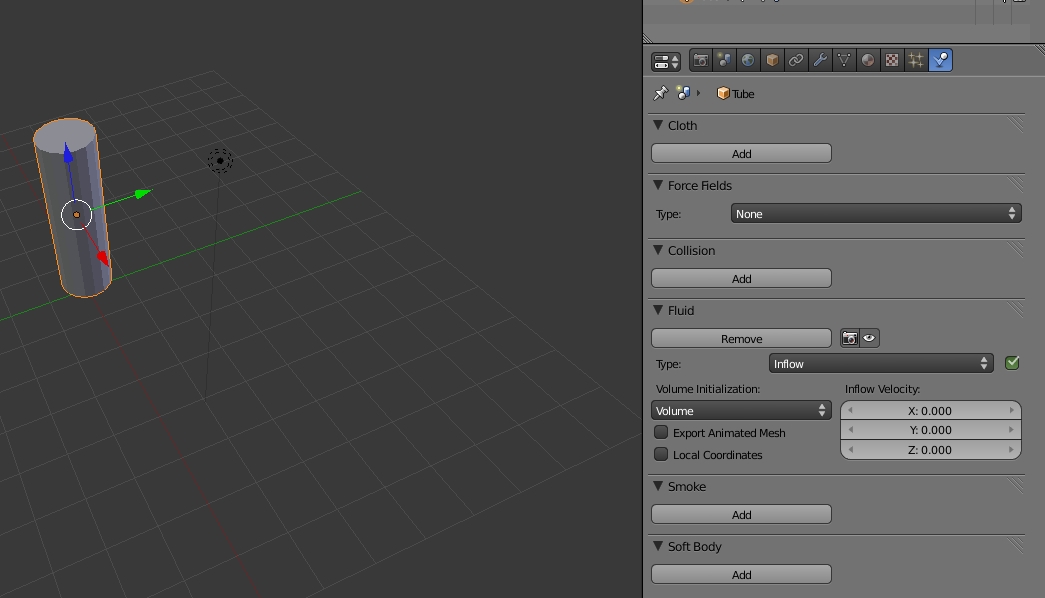Collapse the Smoke panel
This screenshot has width=1045, height=598.
pos(658,486)
